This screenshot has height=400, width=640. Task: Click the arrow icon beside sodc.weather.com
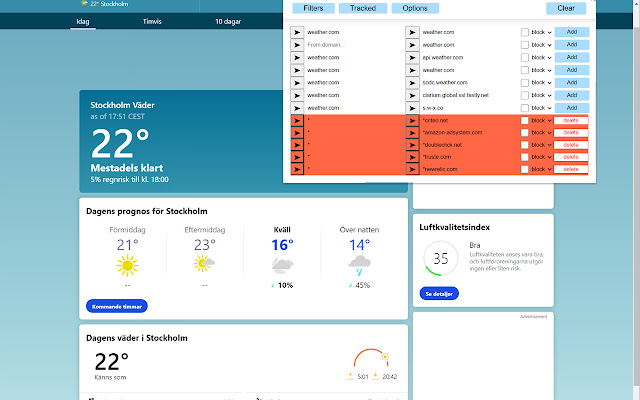coord(412,82)
